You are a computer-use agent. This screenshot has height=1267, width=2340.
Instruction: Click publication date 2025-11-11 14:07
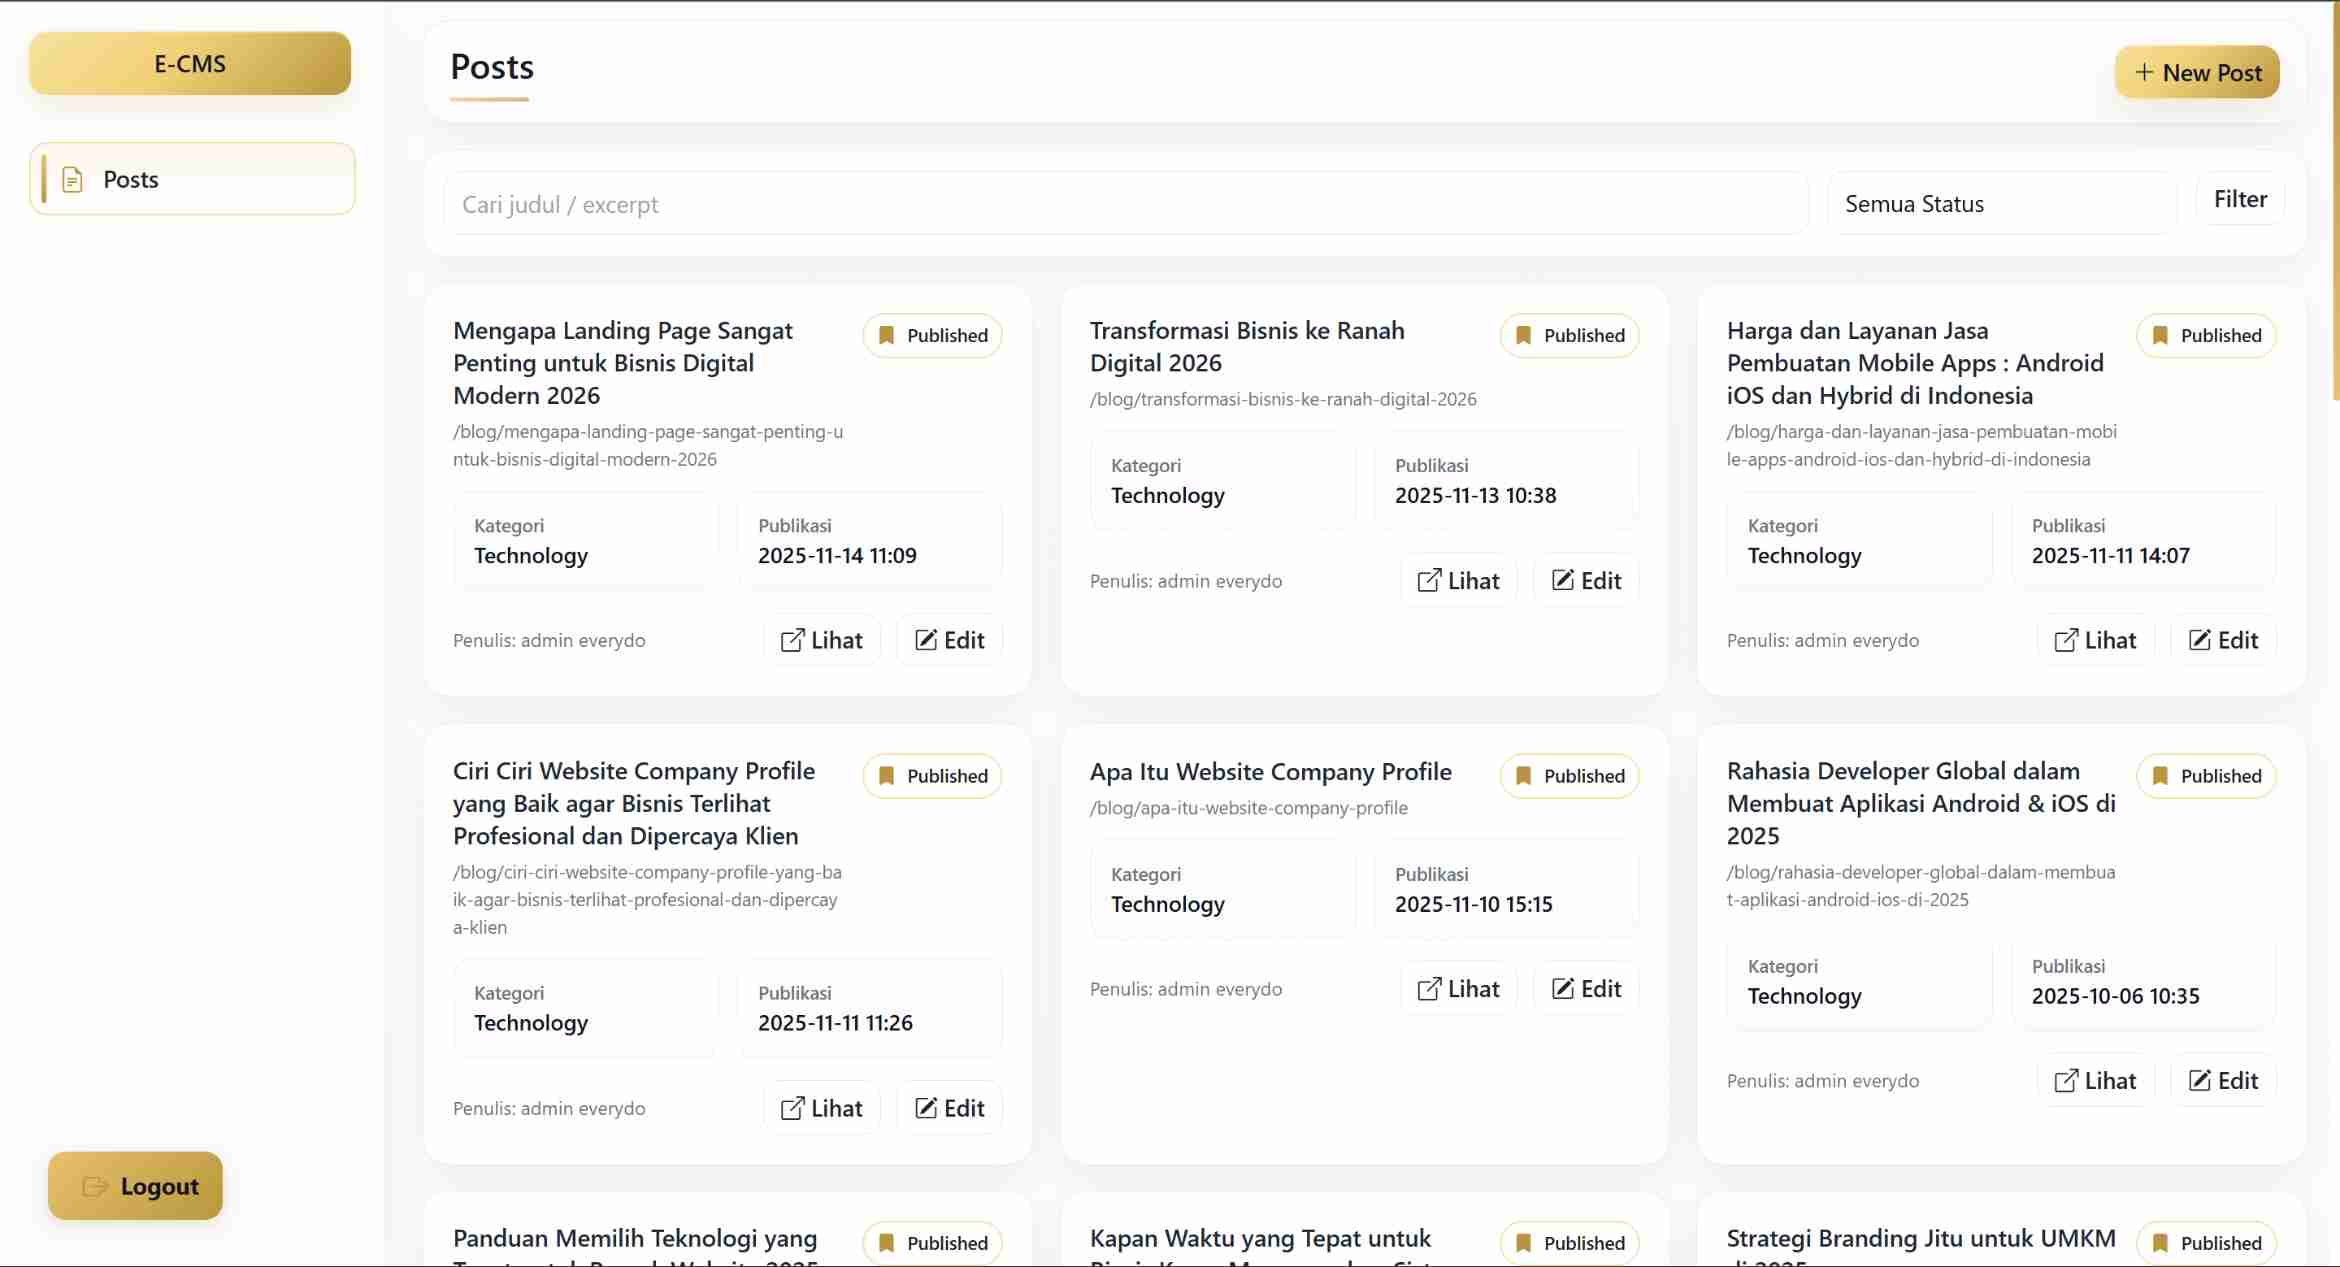coord(2111,555)
